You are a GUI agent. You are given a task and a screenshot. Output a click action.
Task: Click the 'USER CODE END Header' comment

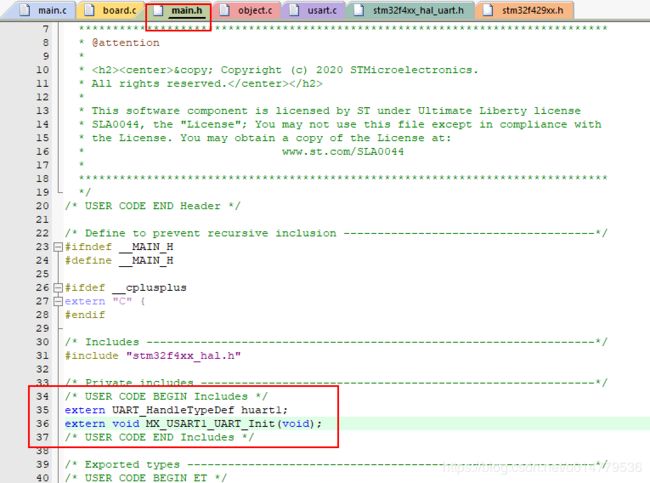click(153, 206)
